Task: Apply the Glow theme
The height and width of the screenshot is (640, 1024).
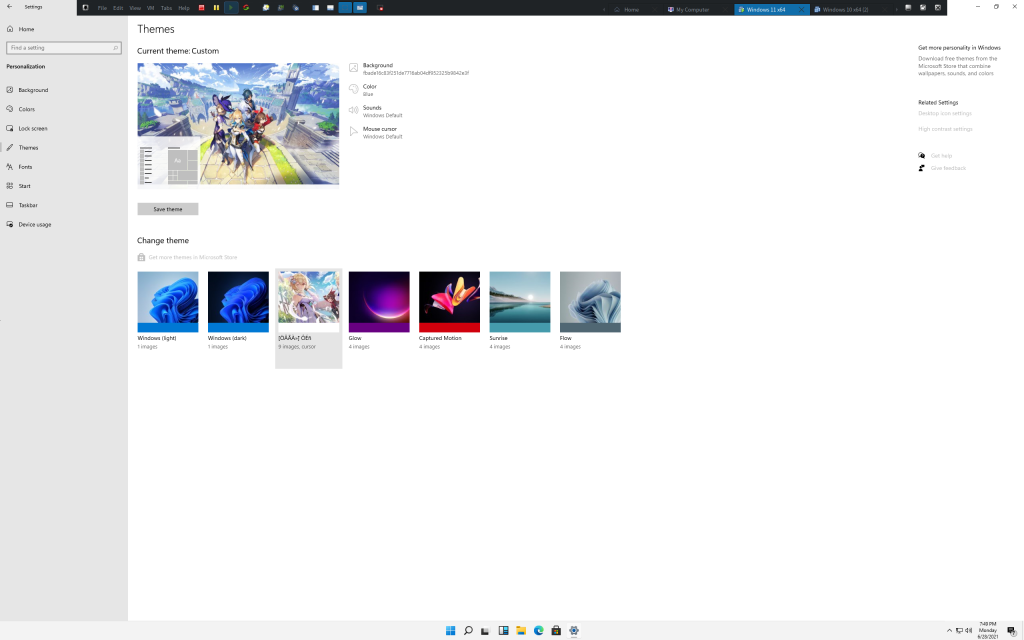Action: 379,302
